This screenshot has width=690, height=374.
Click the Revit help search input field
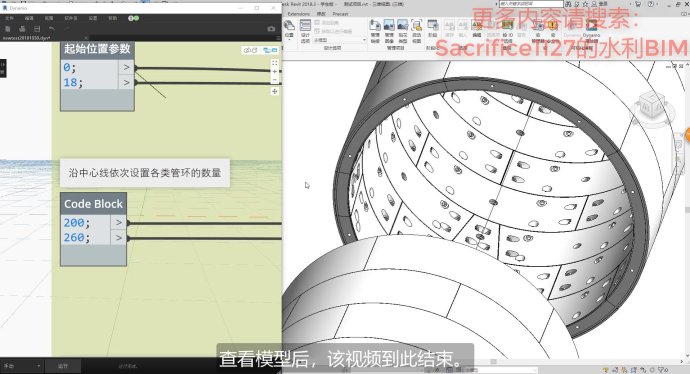pos(531,4)
